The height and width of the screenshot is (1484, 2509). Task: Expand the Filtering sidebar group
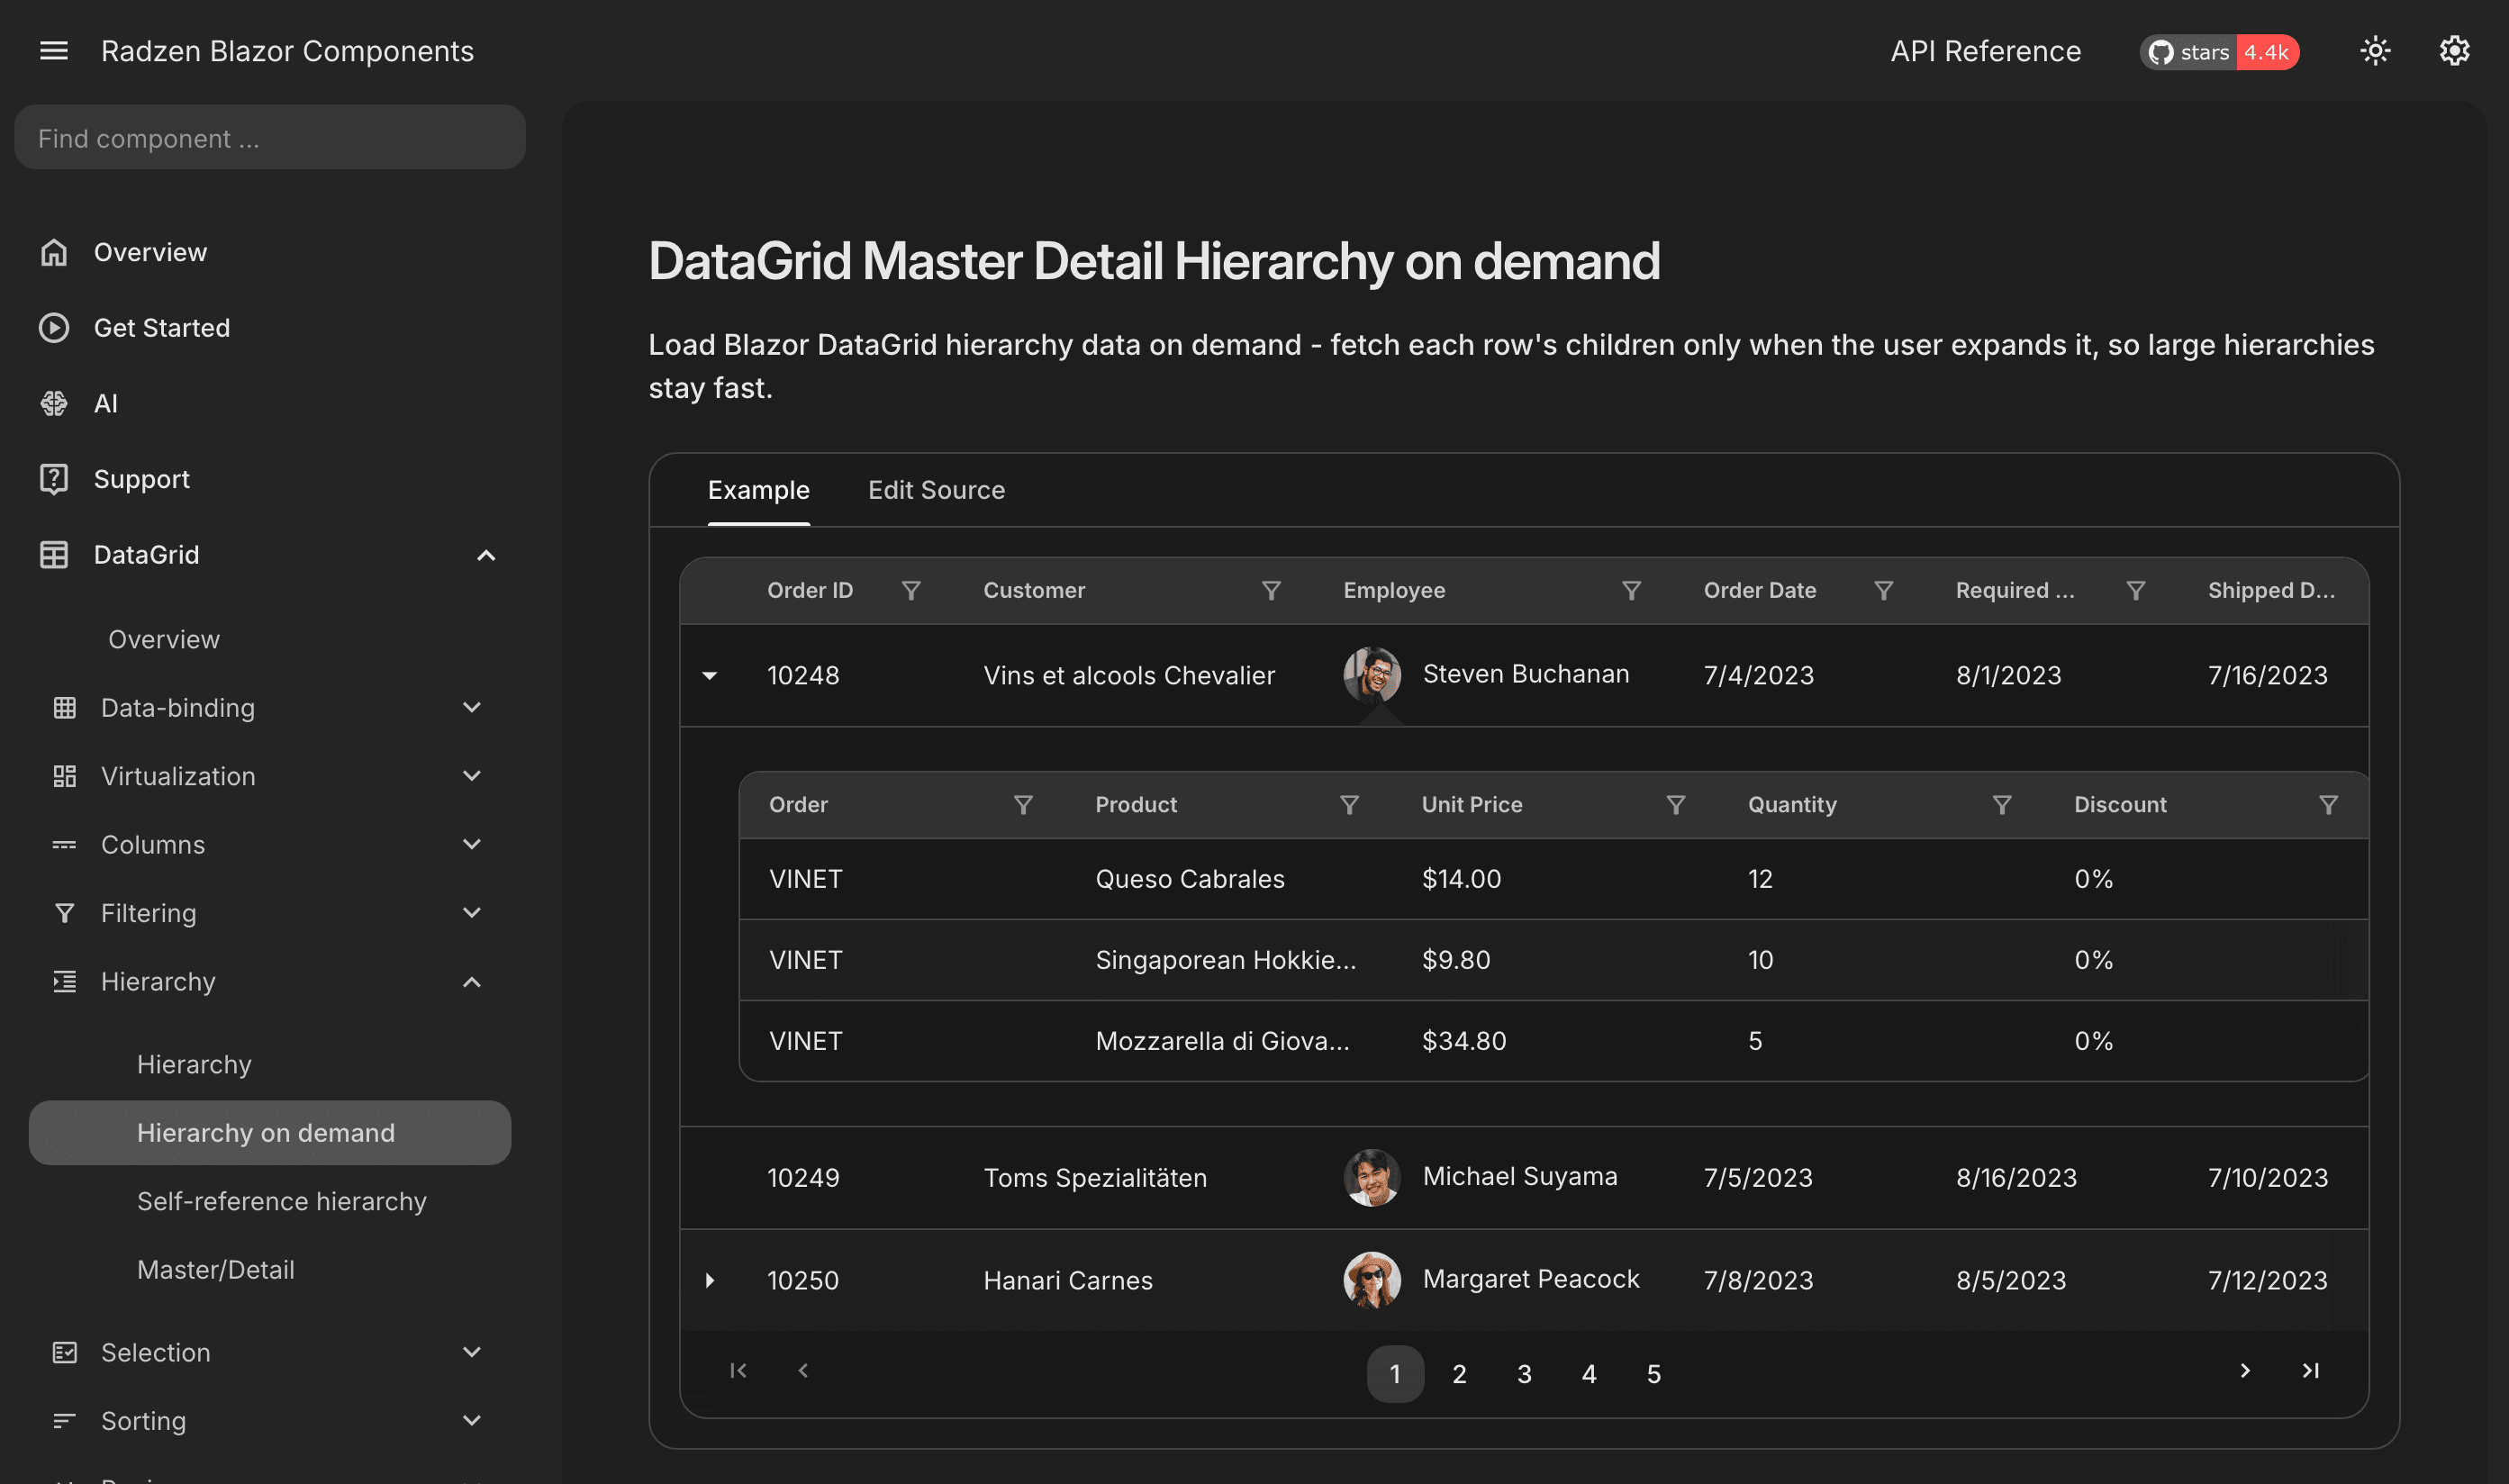tap(472, 913)
